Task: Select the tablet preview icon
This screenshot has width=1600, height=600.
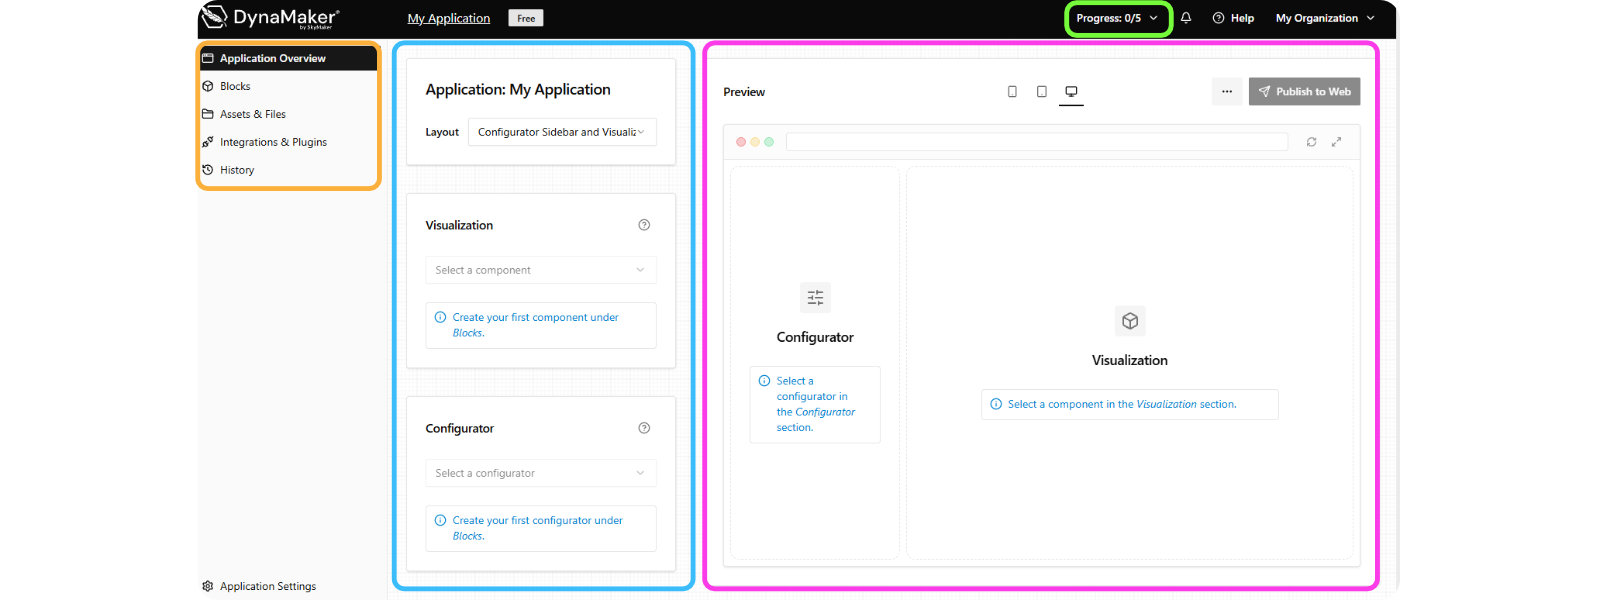Action: [1041, 91]
